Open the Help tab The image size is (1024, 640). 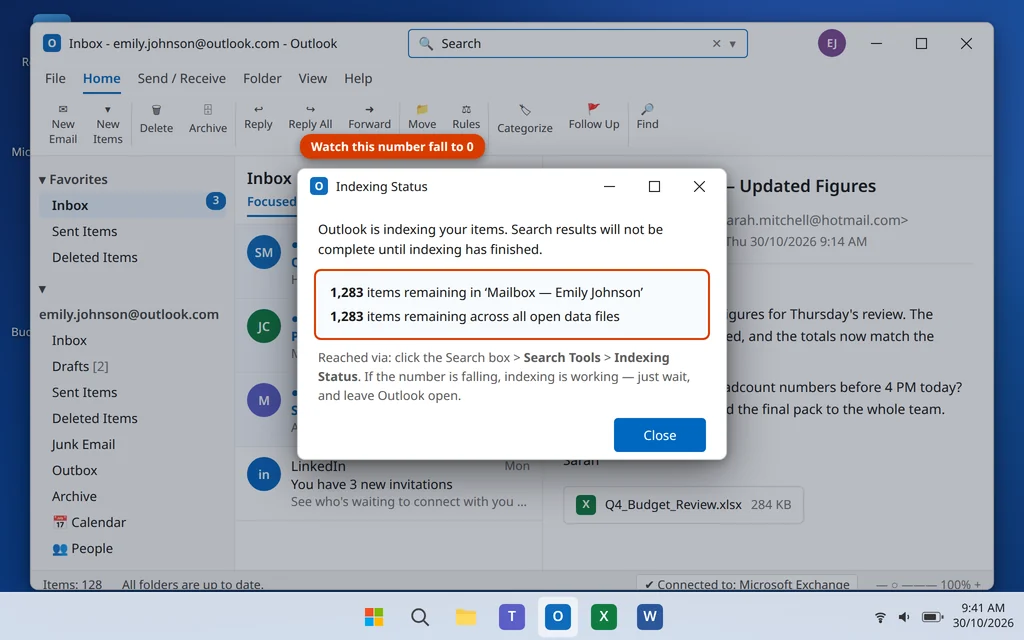click(358, 78)
